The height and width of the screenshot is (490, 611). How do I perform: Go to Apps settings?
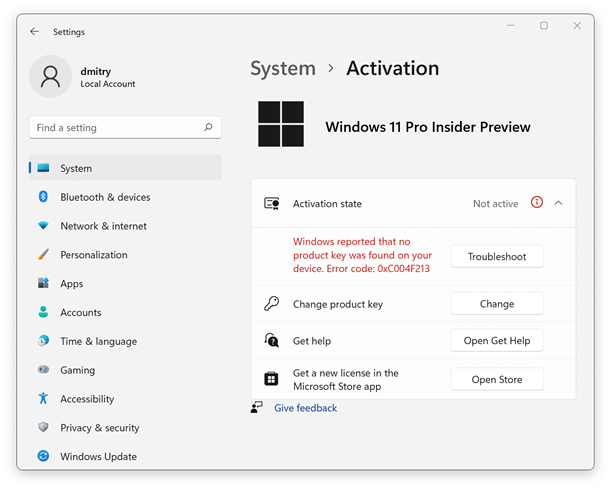tap(125, 283)
